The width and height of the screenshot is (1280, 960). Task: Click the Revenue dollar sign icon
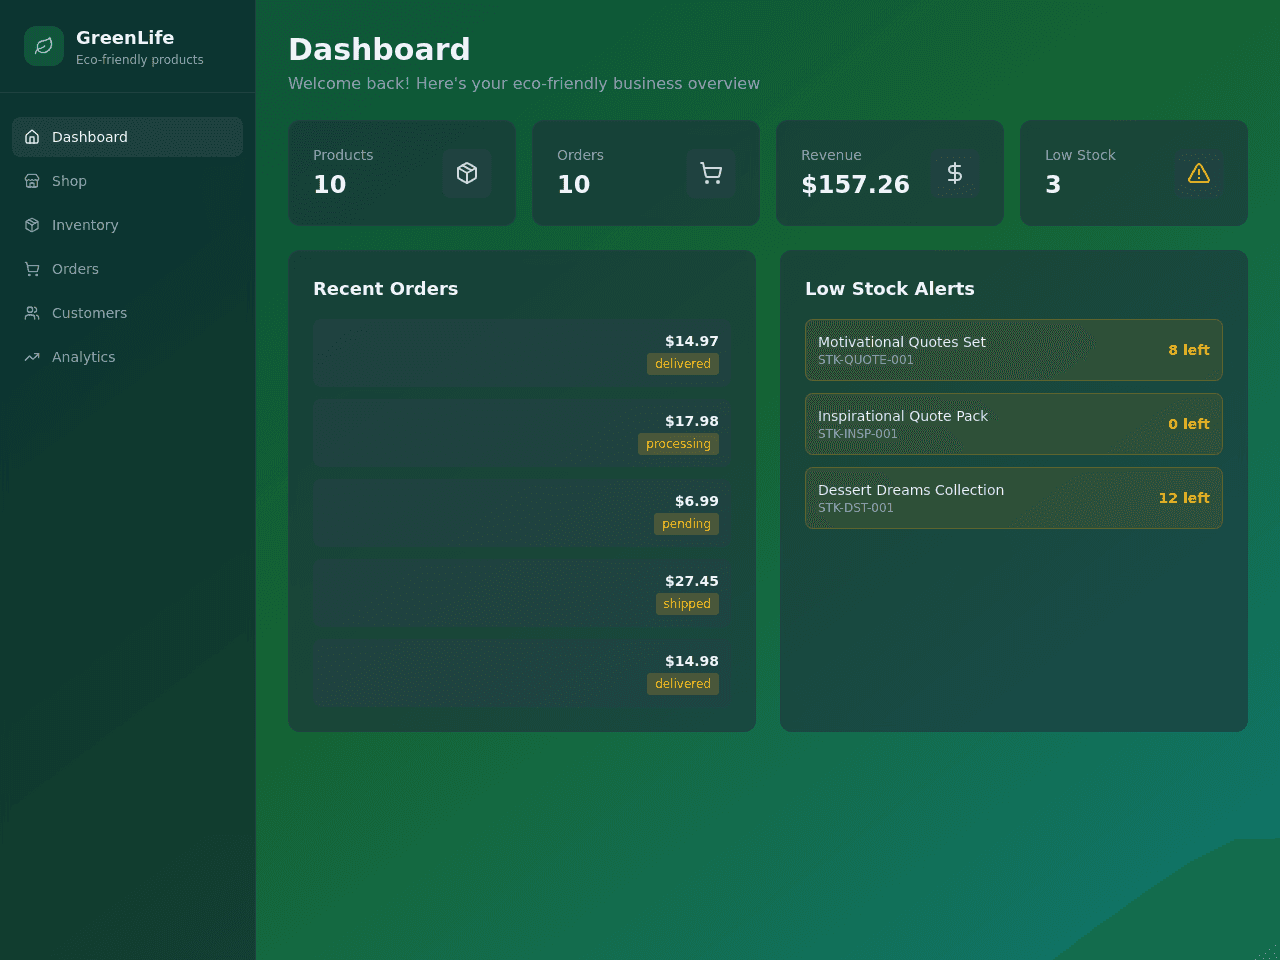click(x=955, y=173)
